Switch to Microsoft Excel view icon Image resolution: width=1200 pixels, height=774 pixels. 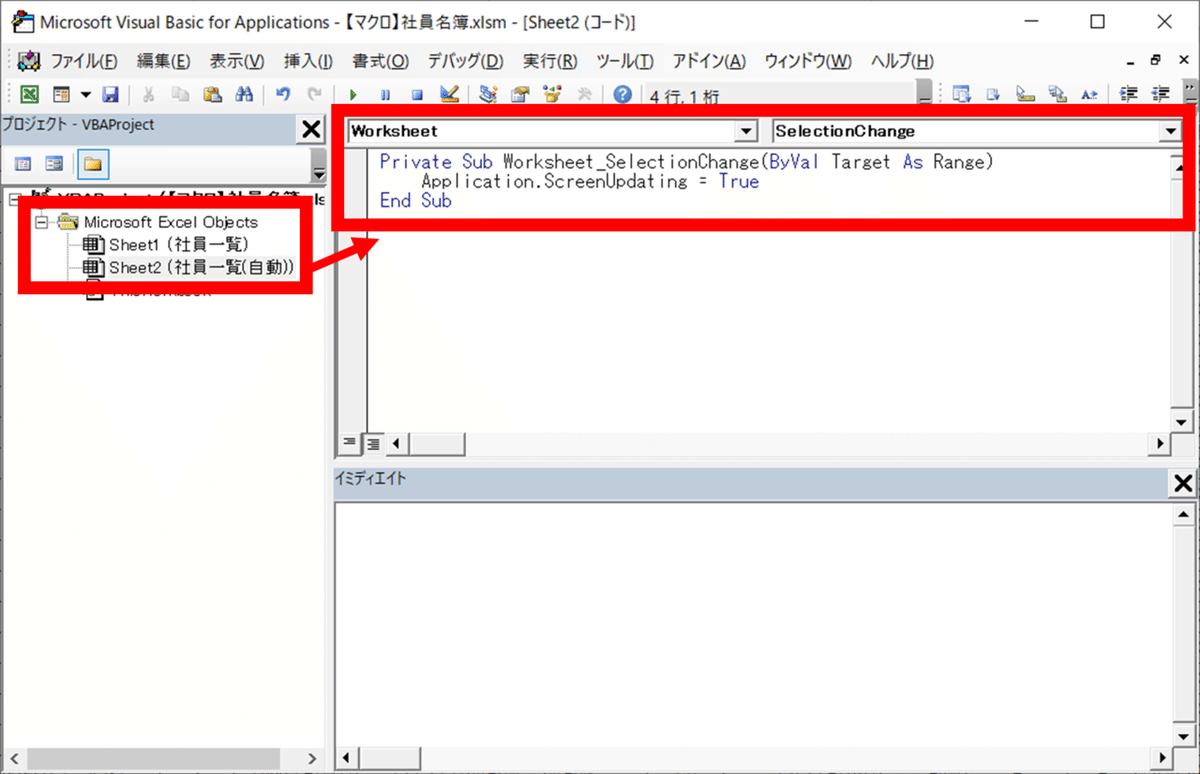(x=29, y=95)
